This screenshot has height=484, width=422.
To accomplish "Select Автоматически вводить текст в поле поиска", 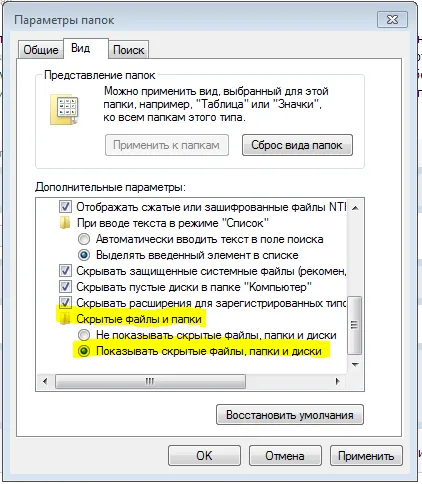I will click(84, 239).
